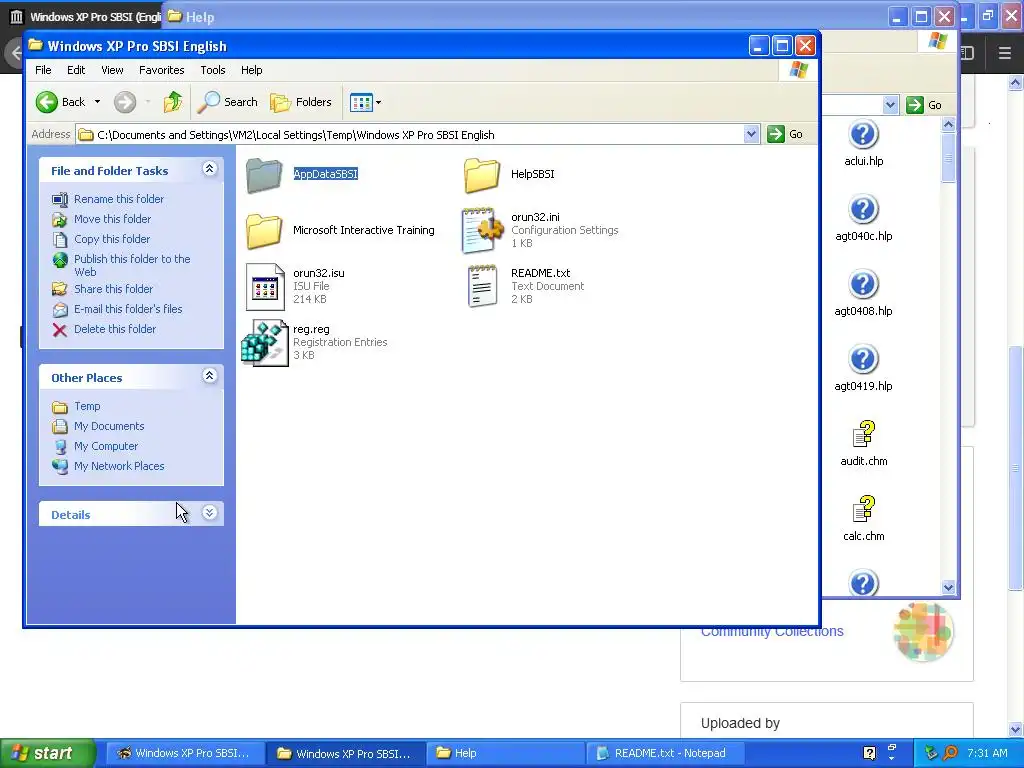The image size is (1024, 768).
Task: Collapse the File and Folder Tasks panel
Action: tap(209, 169)
